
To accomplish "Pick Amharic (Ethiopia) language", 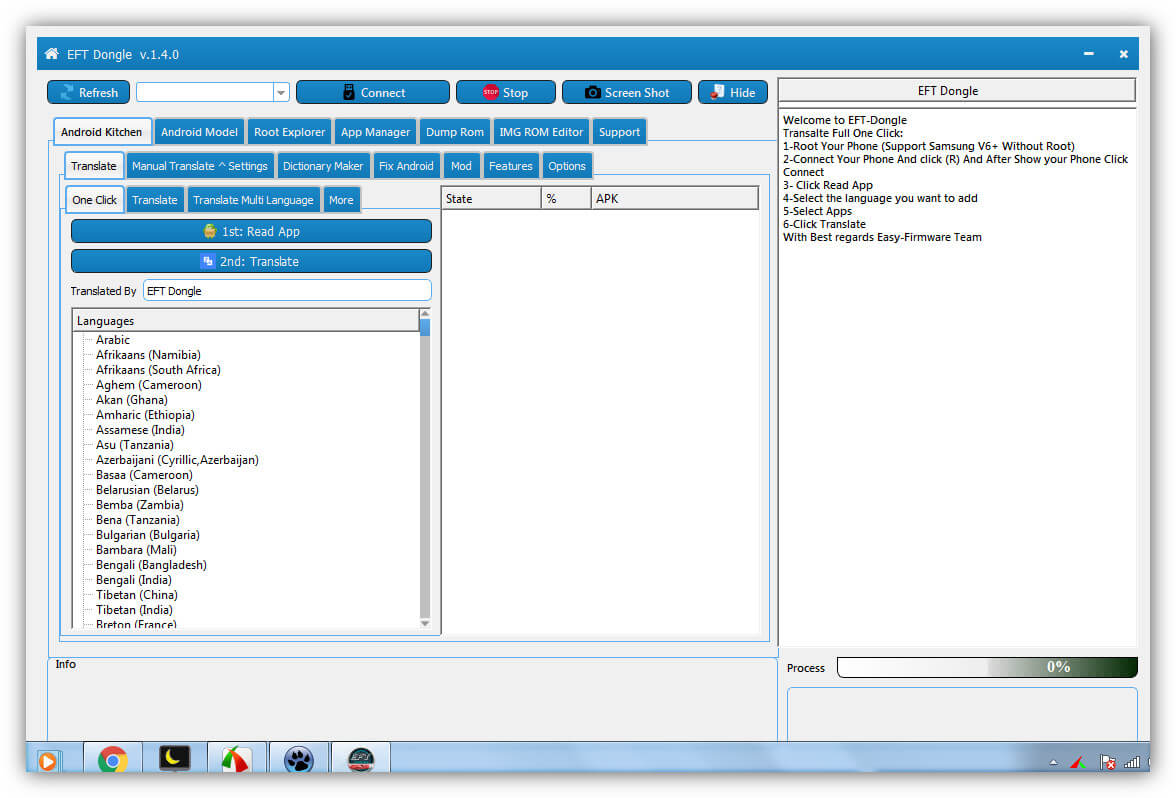I will 146,415.
